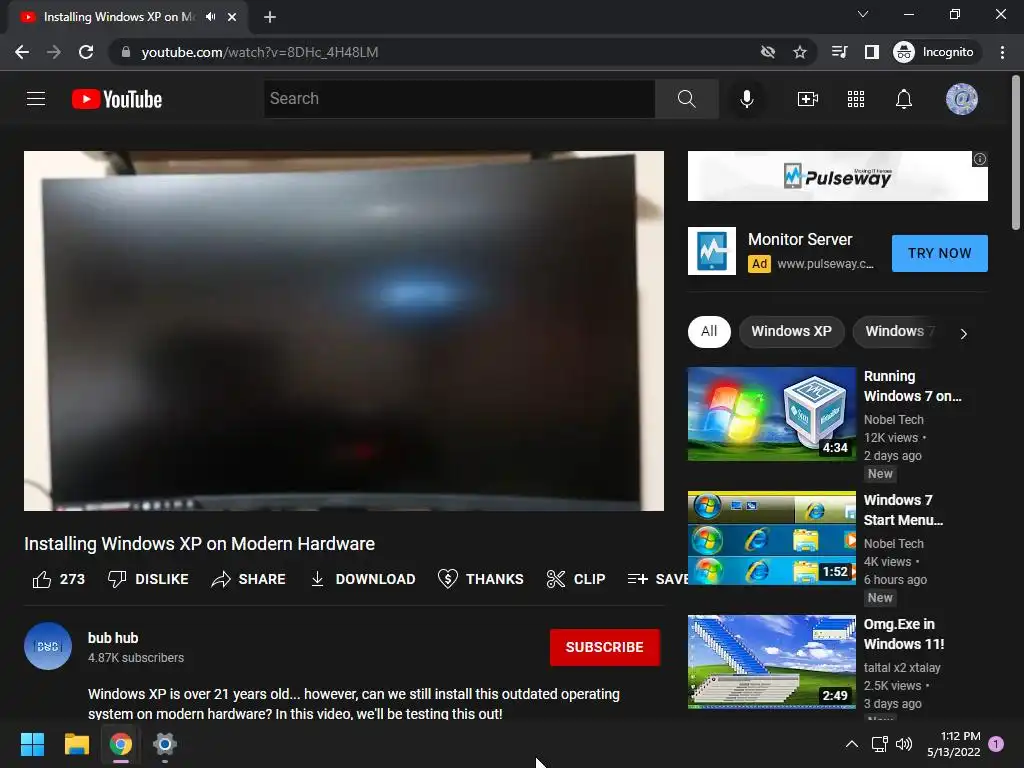Open bub hub channel avatar

48,646
